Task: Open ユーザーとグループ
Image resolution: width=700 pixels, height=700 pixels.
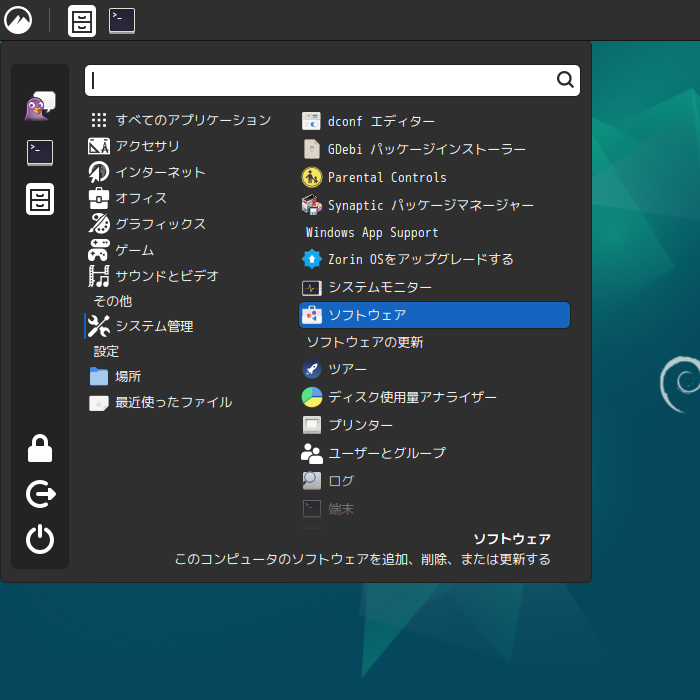Action: (x=434, y=453)
